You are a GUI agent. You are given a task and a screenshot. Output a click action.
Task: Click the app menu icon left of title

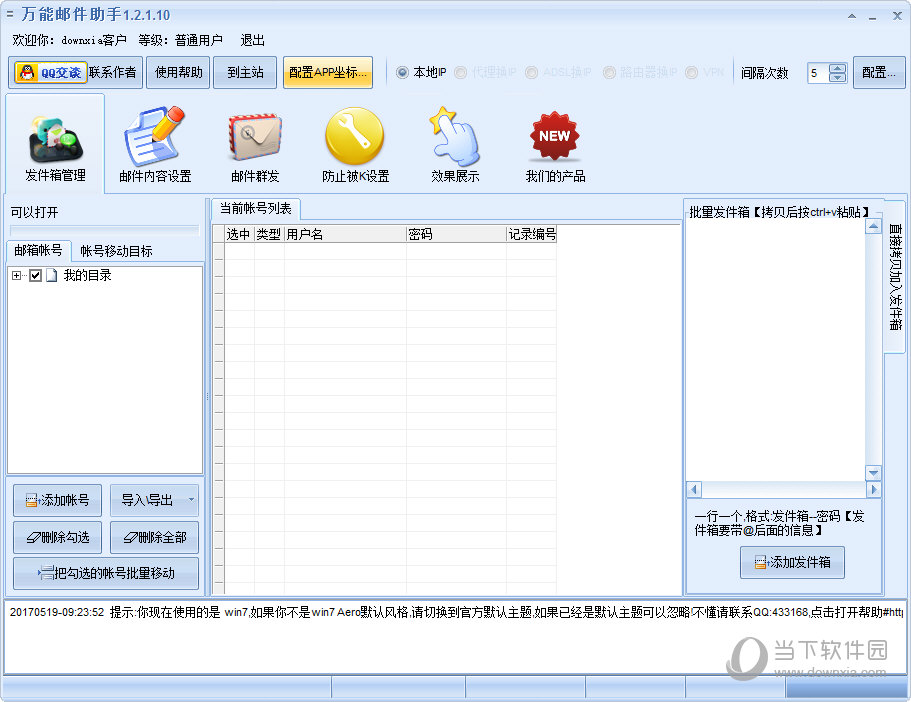tap(9, 14)
